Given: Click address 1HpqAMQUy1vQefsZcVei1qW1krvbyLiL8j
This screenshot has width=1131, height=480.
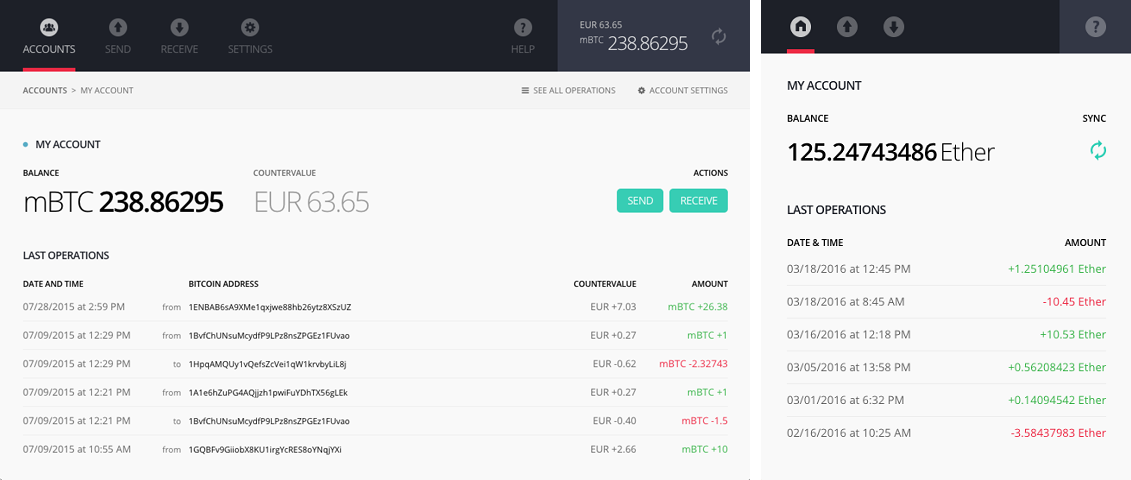Looking at the screenshot, I should pos(268,364).
